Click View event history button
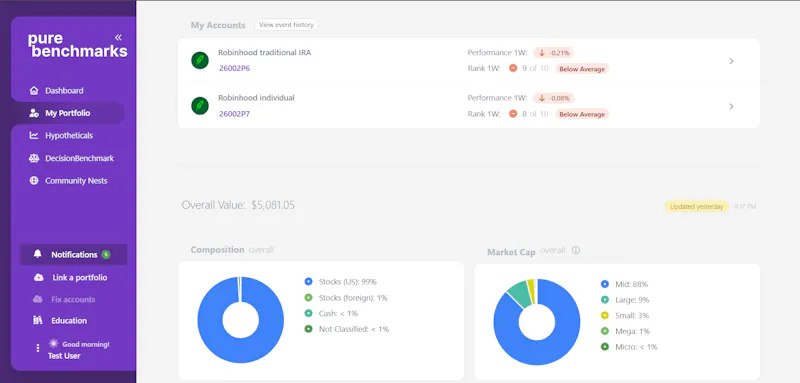The image size is (800, 383). pyautogui.click(x=286, y=24)
